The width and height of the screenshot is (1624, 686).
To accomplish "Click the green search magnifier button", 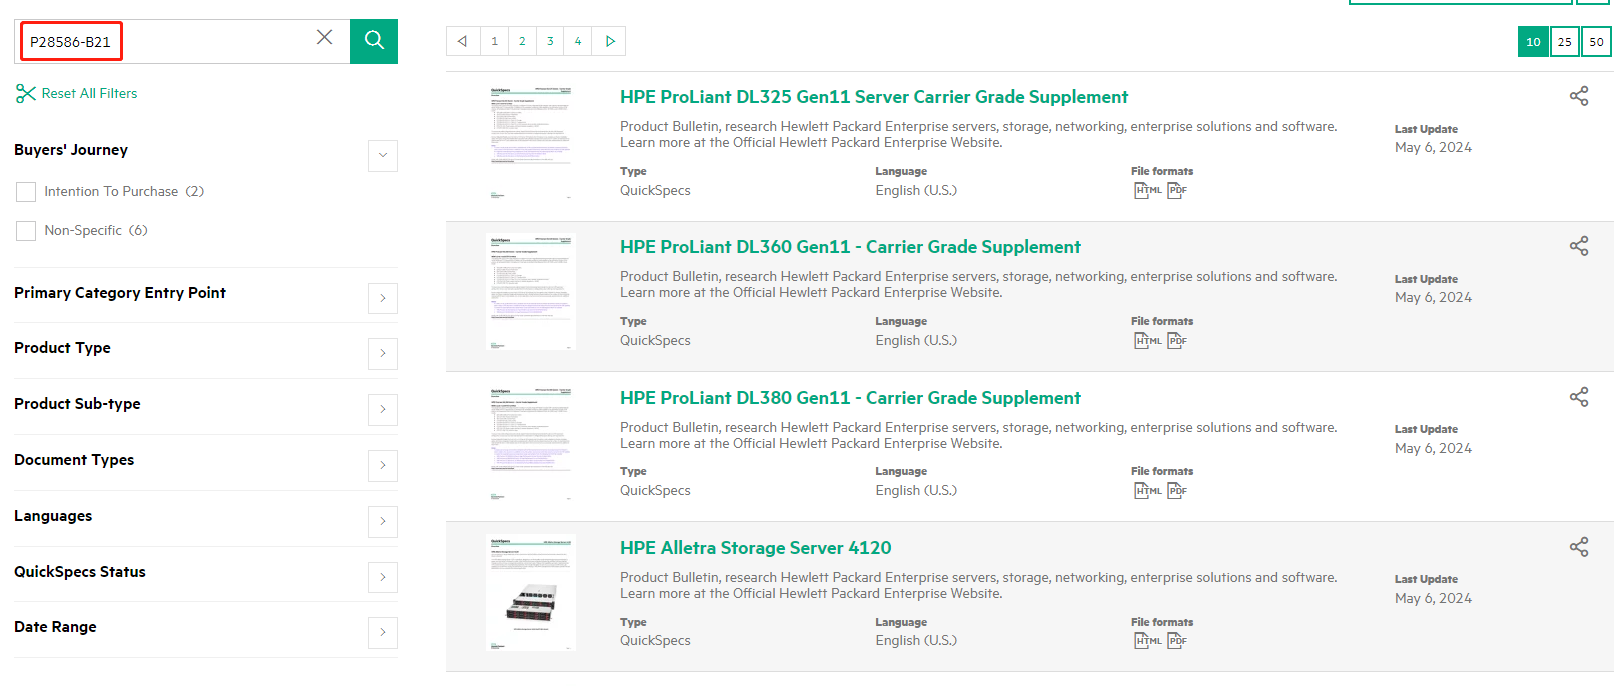I will (x=374, y=41).
